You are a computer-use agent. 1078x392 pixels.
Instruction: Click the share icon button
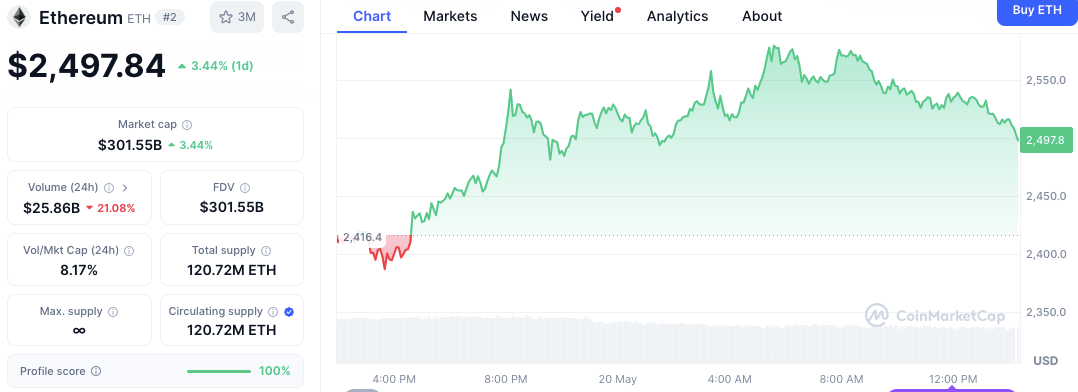288,17
